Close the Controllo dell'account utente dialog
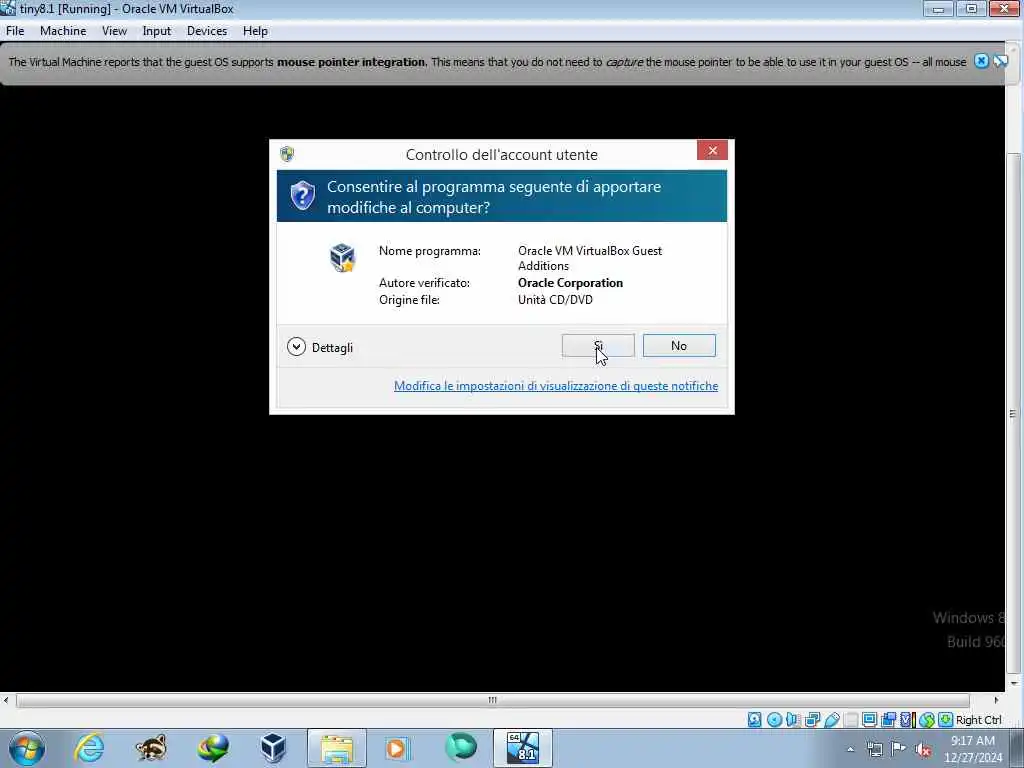The image size is (1024, 768). coord(712,150)
